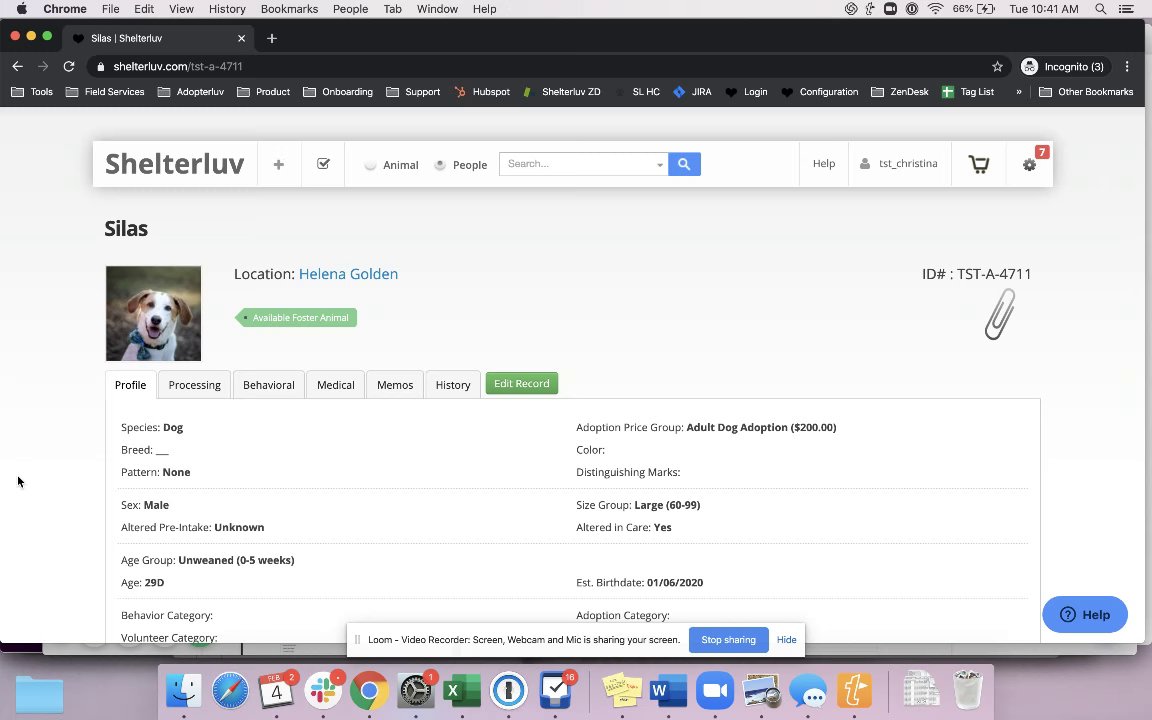Screen dimensions: 1152x720
Task: Click the Shelterluv logo
Action: (x=175, y=164)
